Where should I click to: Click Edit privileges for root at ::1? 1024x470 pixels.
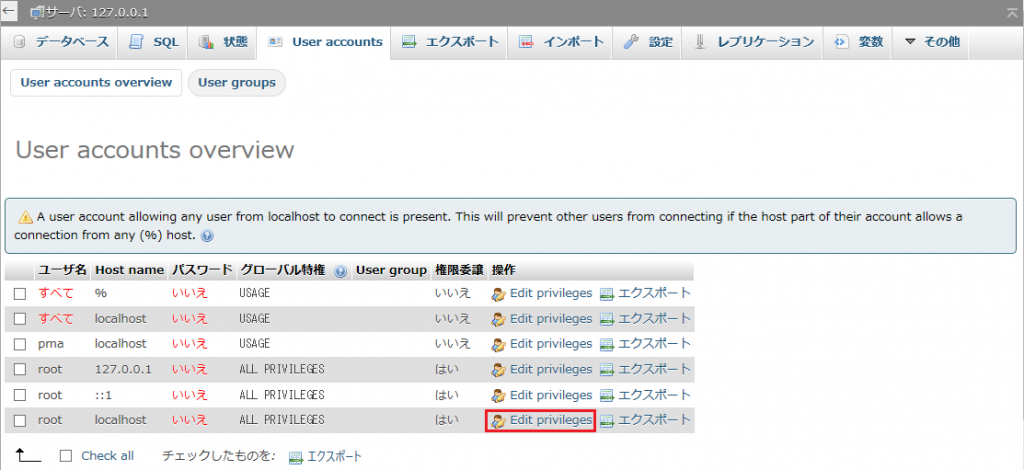click(541, 396)
